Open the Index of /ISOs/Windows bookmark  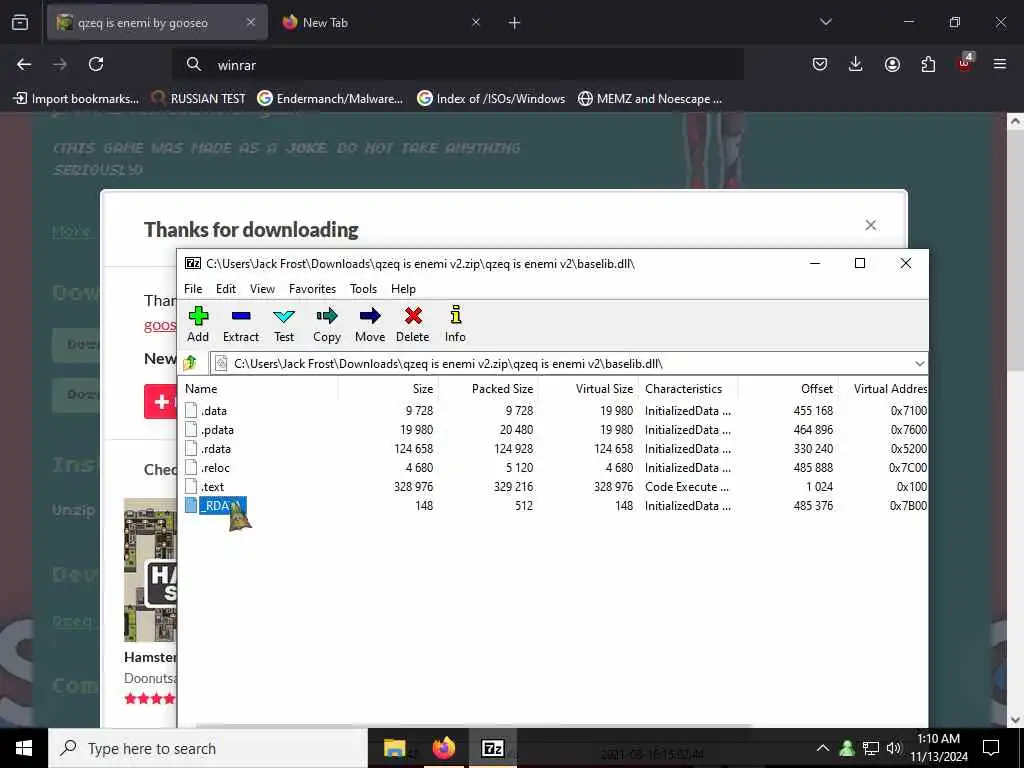pos(491,99)
